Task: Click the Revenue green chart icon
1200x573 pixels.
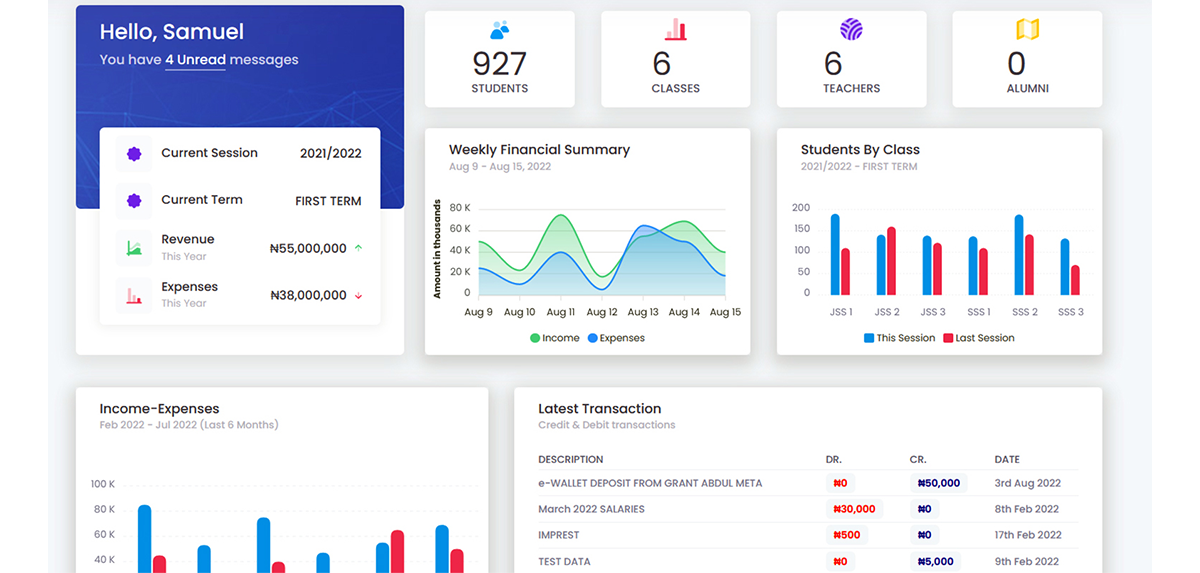Action: click(x=134, y=248)
